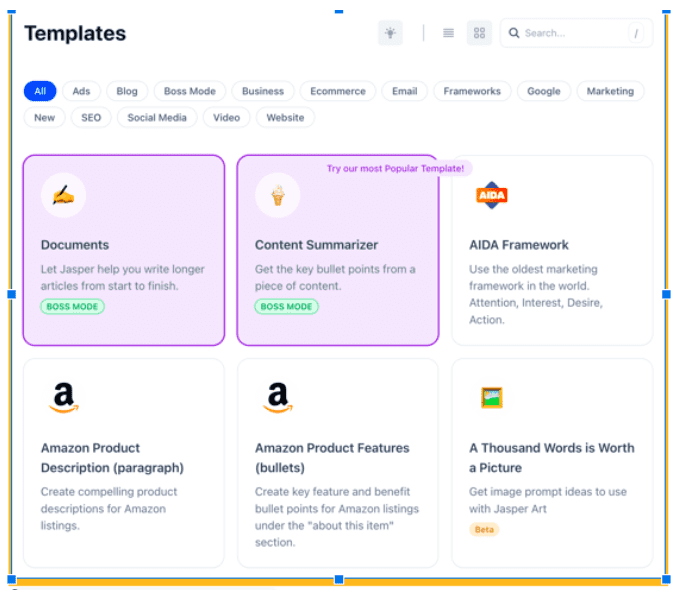Click the search magnifier icon

[x=514, y=33]
